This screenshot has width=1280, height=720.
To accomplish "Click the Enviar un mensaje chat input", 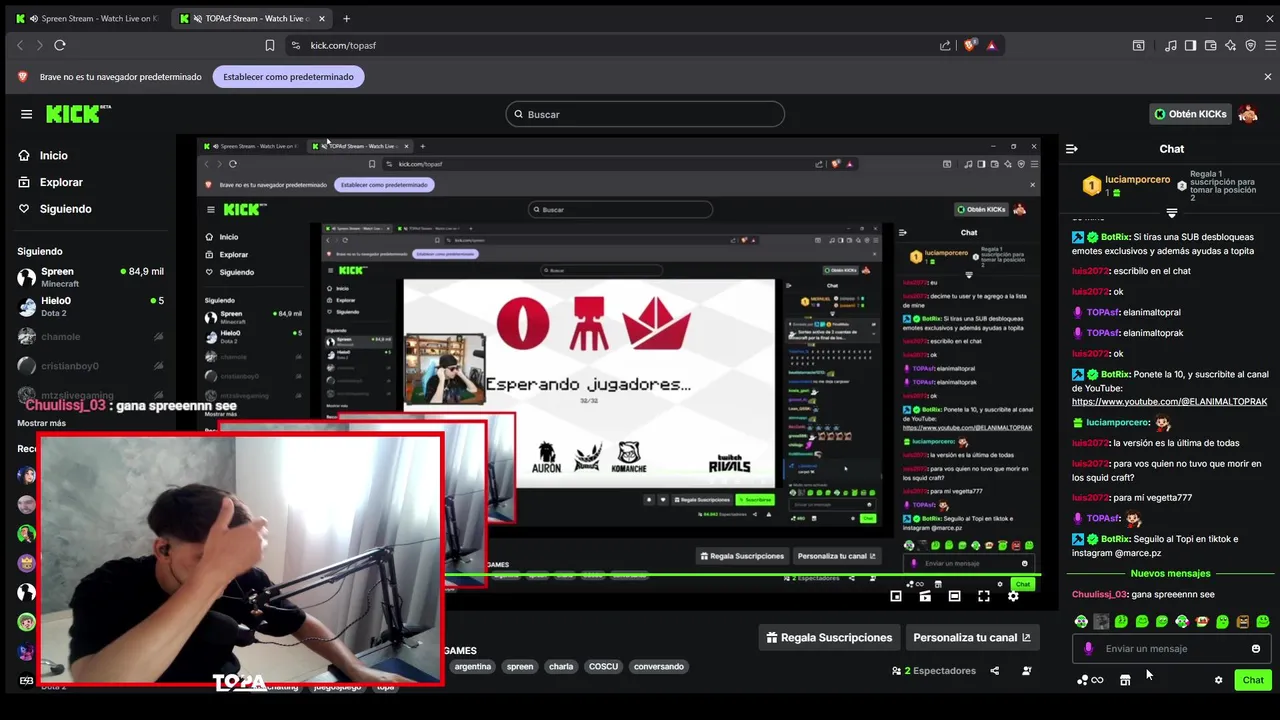I will point(1172,649).
